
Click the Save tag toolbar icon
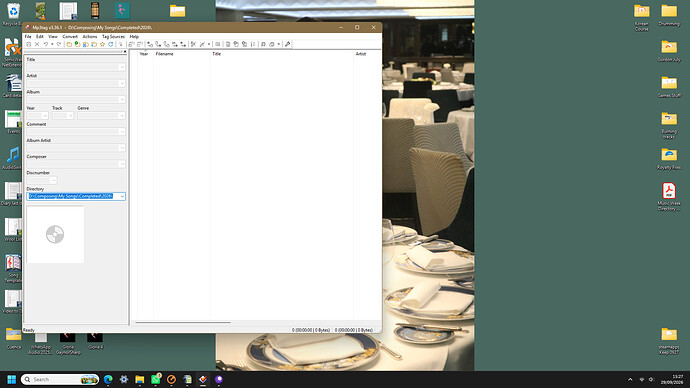point(29,44)
